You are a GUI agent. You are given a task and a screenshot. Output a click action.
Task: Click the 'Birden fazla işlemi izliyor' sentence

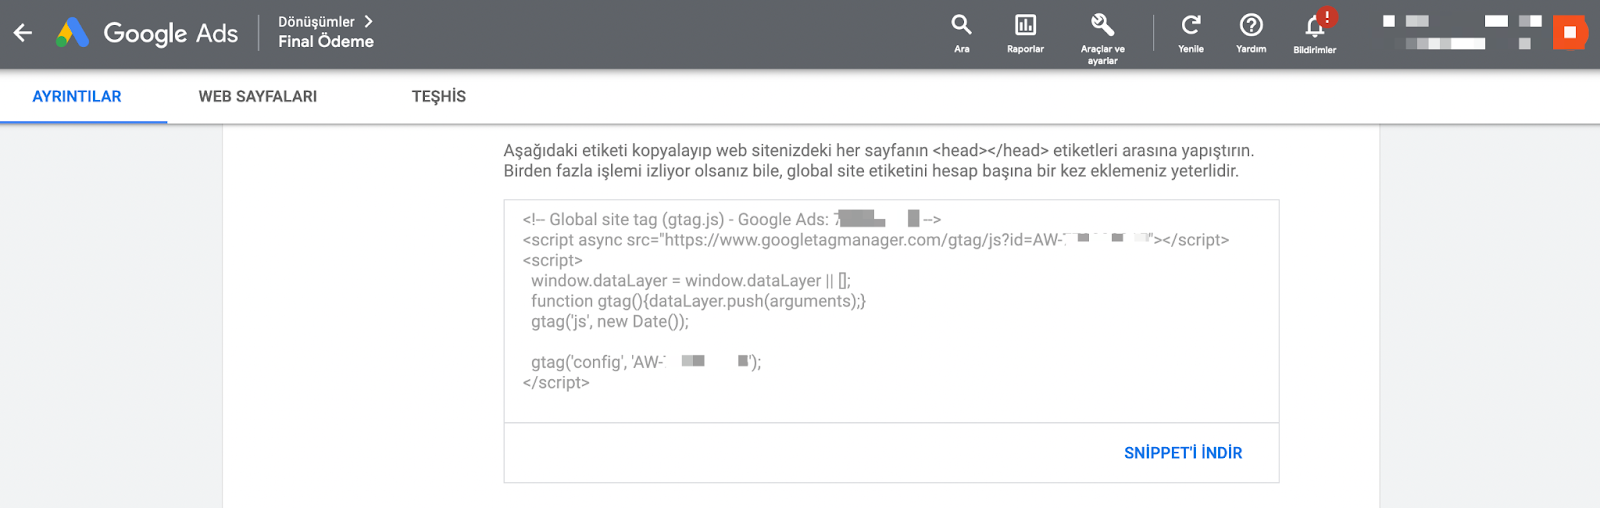coord(871,171)
